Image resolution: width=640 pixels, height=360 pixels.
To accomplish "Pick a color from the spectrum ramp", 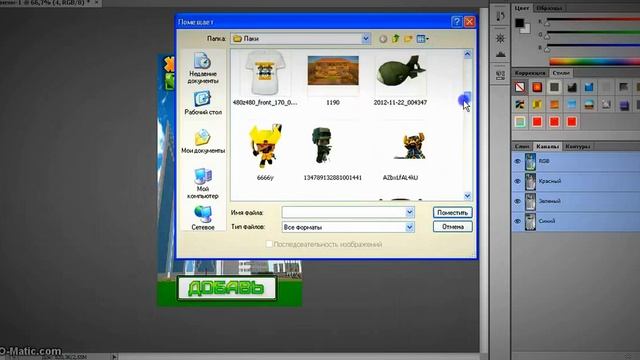I will [x=594, y=62].
